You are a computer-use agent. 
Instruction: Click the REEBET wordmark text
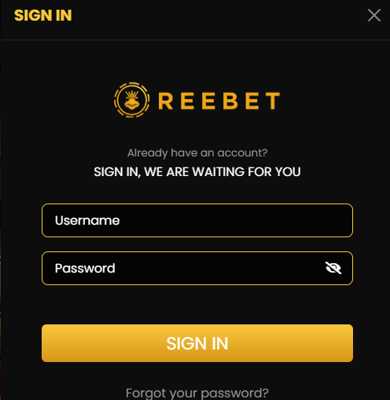(x=219, y=101)
